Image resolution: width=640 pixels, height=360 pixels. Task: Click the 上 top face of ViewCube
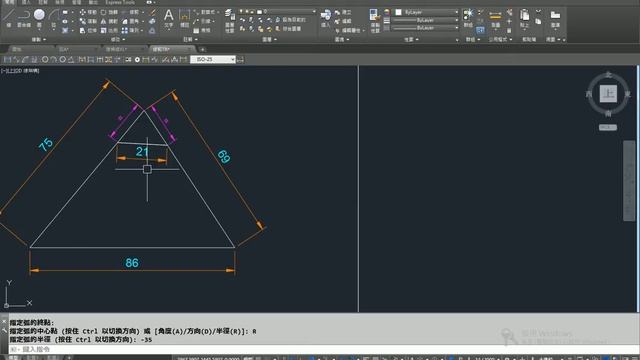click(x=608, y=94)
